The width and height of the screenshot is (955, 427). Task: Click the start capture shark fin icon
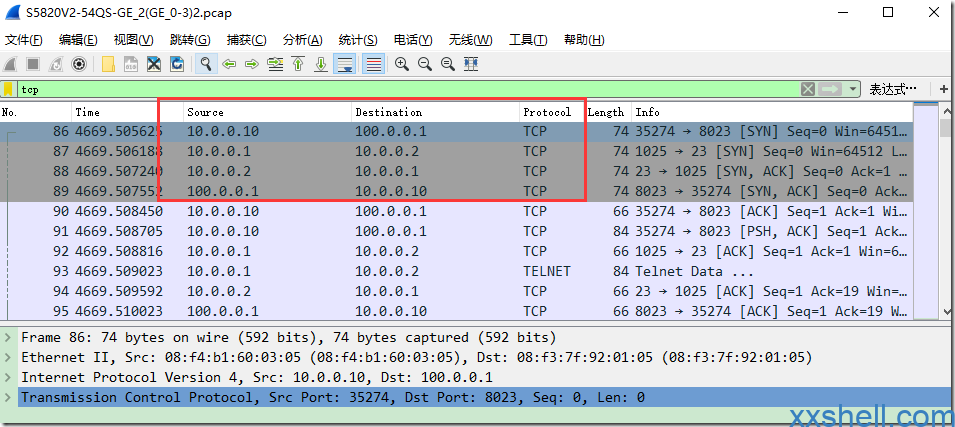pos(10,64)
